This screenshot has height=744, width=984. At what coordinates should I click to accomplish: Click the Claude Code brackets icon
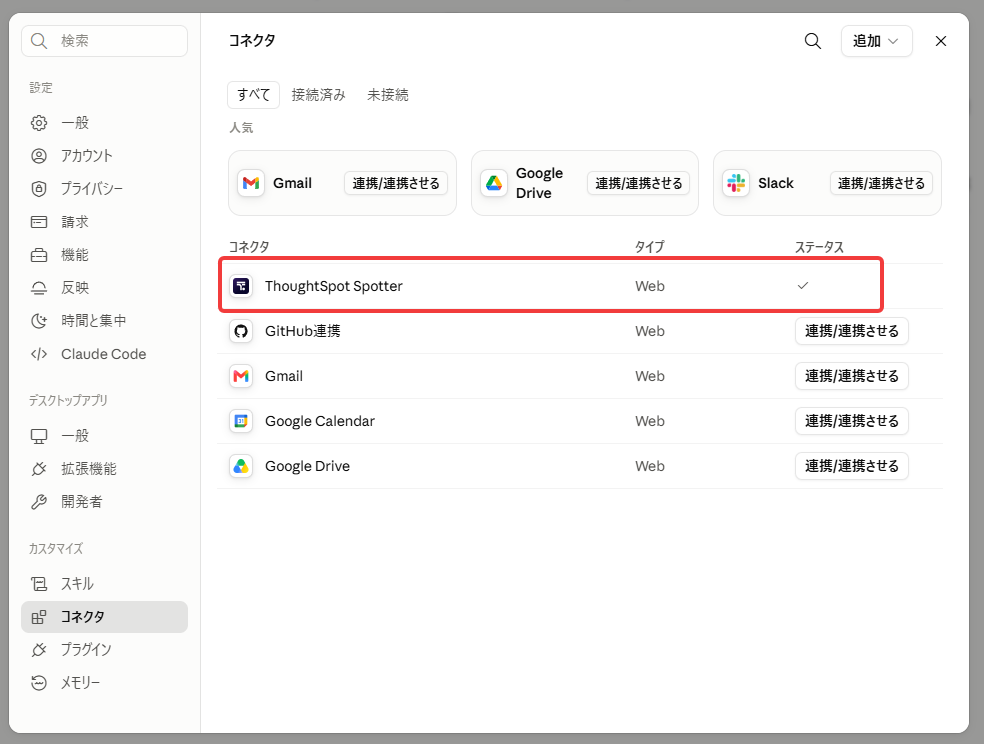(x=39, y=354)
